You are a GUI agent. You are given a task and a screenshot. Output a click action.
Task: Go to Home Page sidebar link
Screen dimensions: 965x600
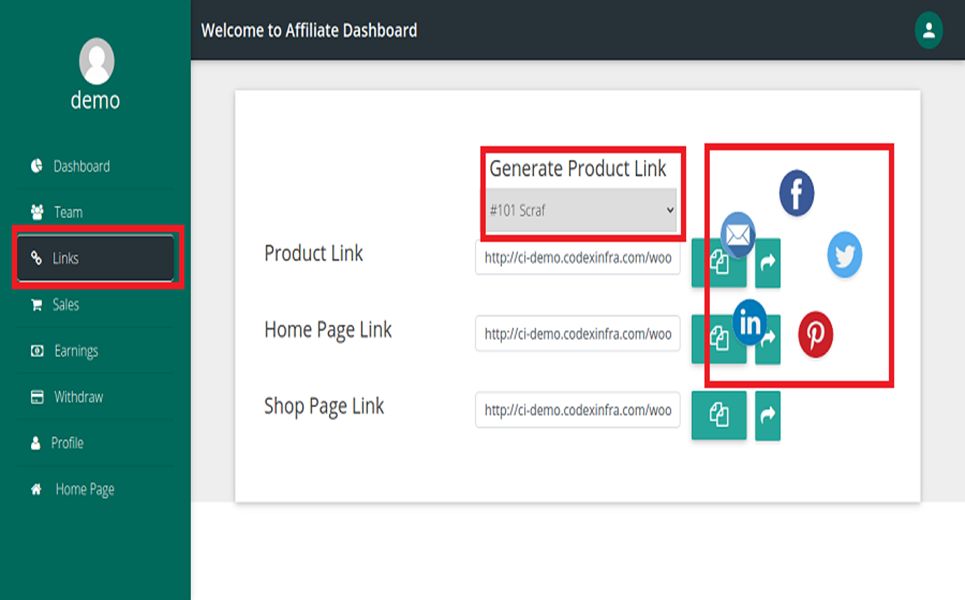(x=95, y=489)
